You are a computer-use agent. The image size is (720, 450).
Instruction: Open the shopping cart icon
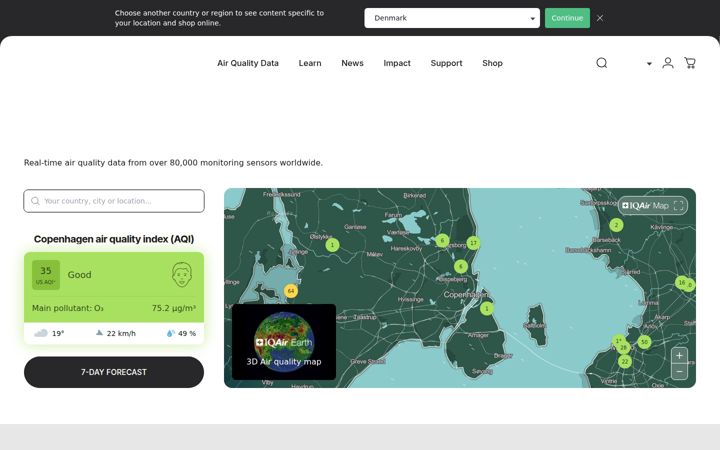(690, 63)
